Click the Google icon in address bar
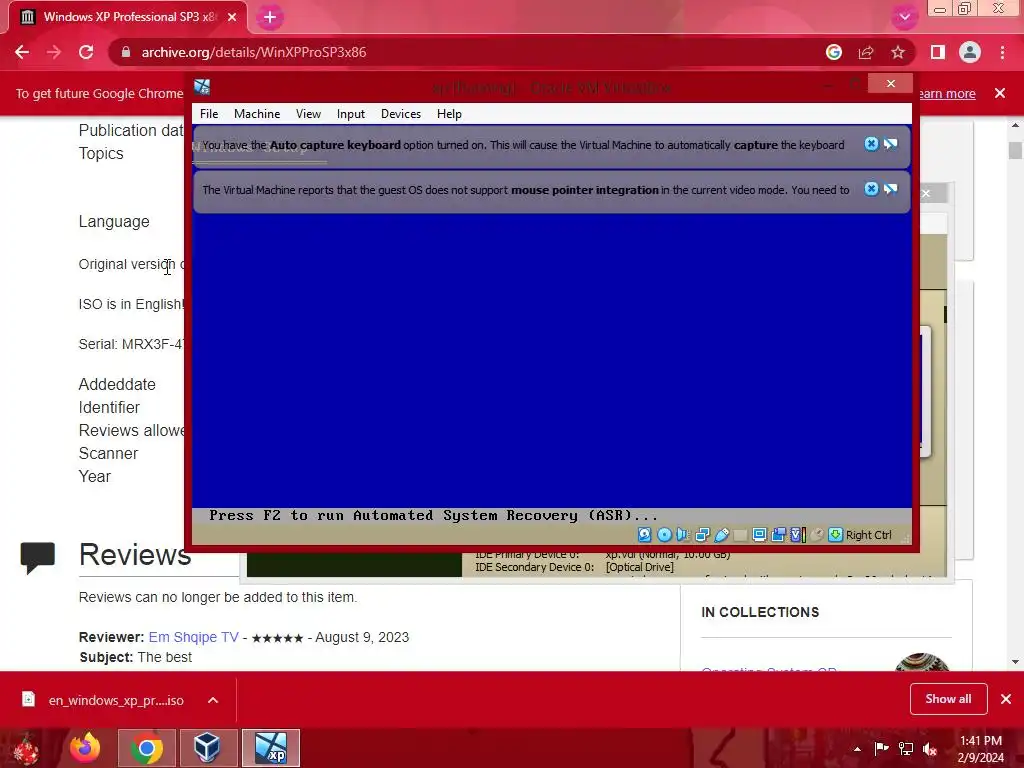Viewport: 1024px width, 768px height. (834, 52)
